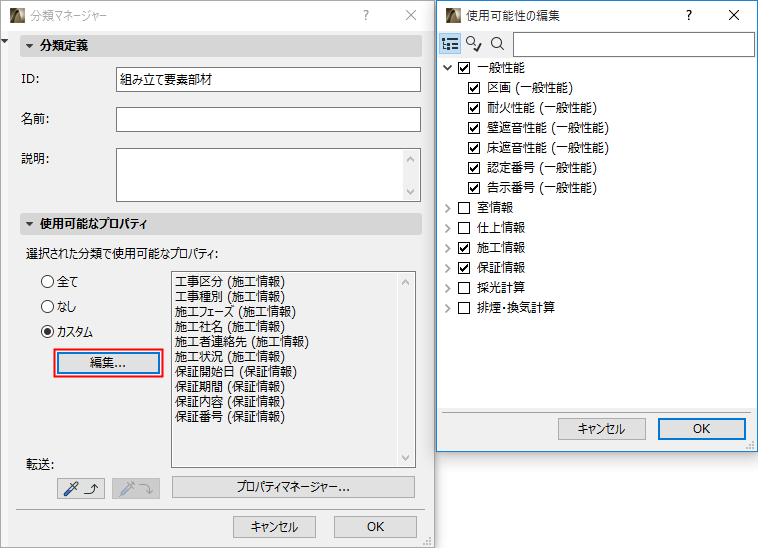Screen dimensions: 758x548
Task: Select the 全て radio button
Action: click(x=47, y=281)
